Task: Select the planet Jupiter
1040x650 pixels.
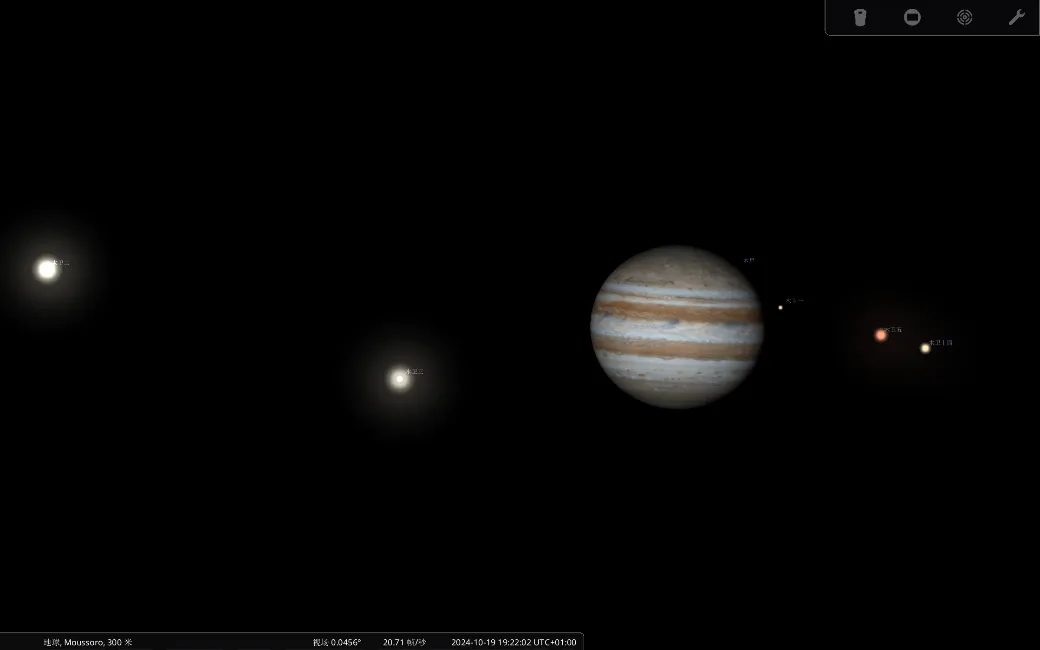Action: coord(677,327)
